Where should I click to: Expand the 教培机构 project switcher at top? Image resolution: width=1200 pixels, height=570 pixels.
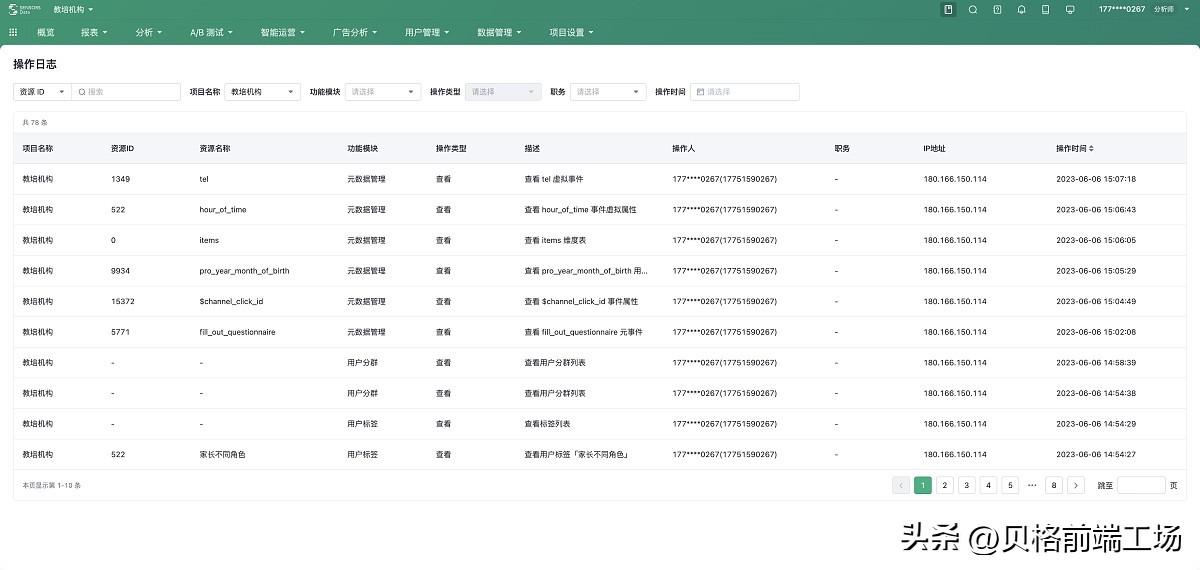(x=72, y=9)
